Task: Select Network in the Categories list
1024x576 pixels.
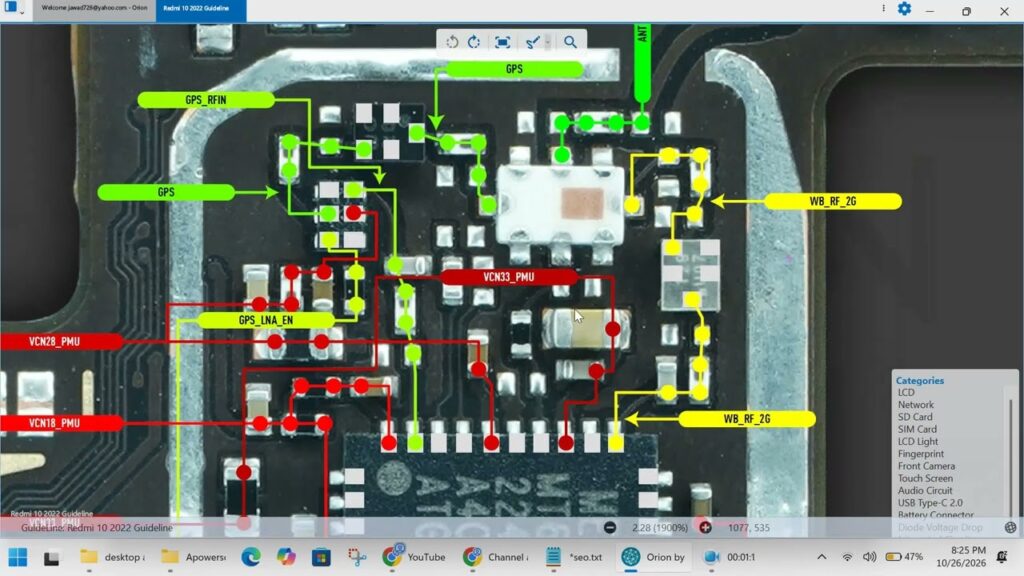Action: click(916, 405)
